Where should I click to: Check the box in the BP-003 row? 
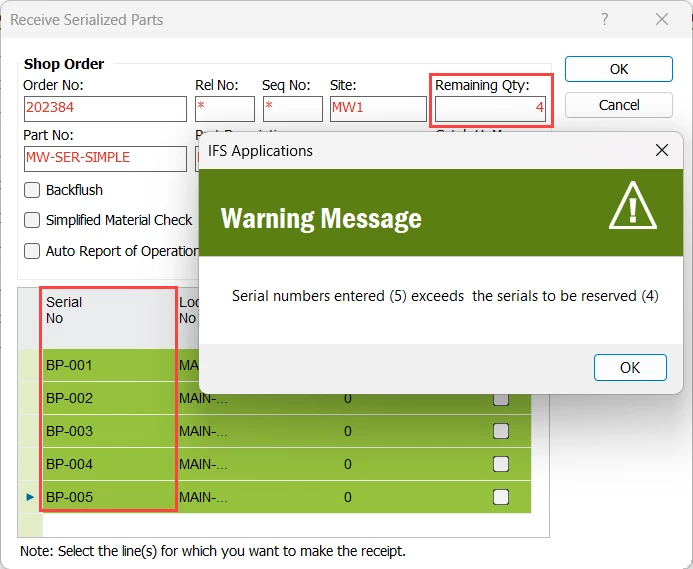501,431
